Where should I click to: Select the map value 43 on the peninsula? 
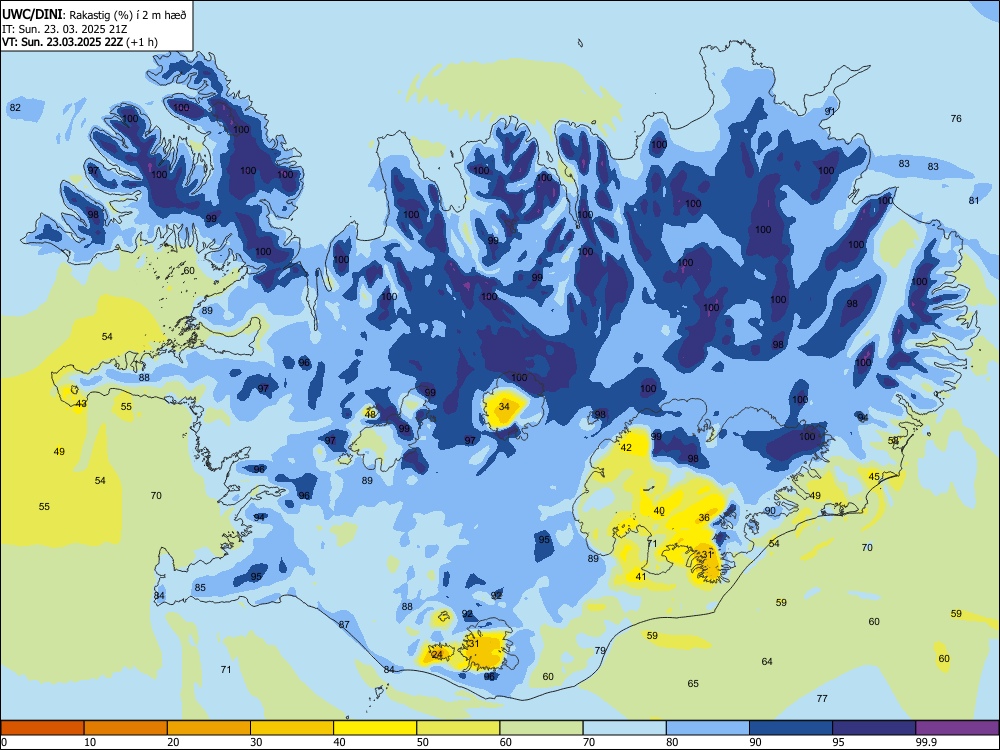(x=81, y=404)
